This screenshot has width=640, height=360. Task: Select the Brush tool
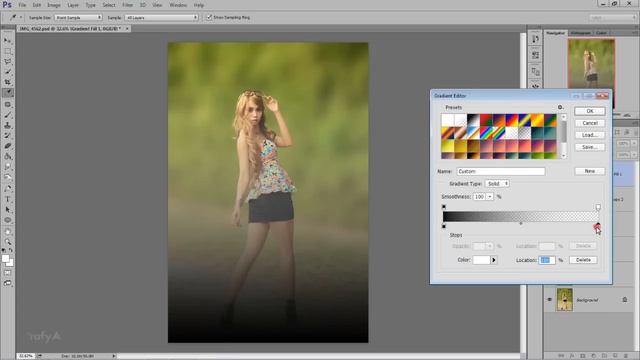[x=7, y=115]
